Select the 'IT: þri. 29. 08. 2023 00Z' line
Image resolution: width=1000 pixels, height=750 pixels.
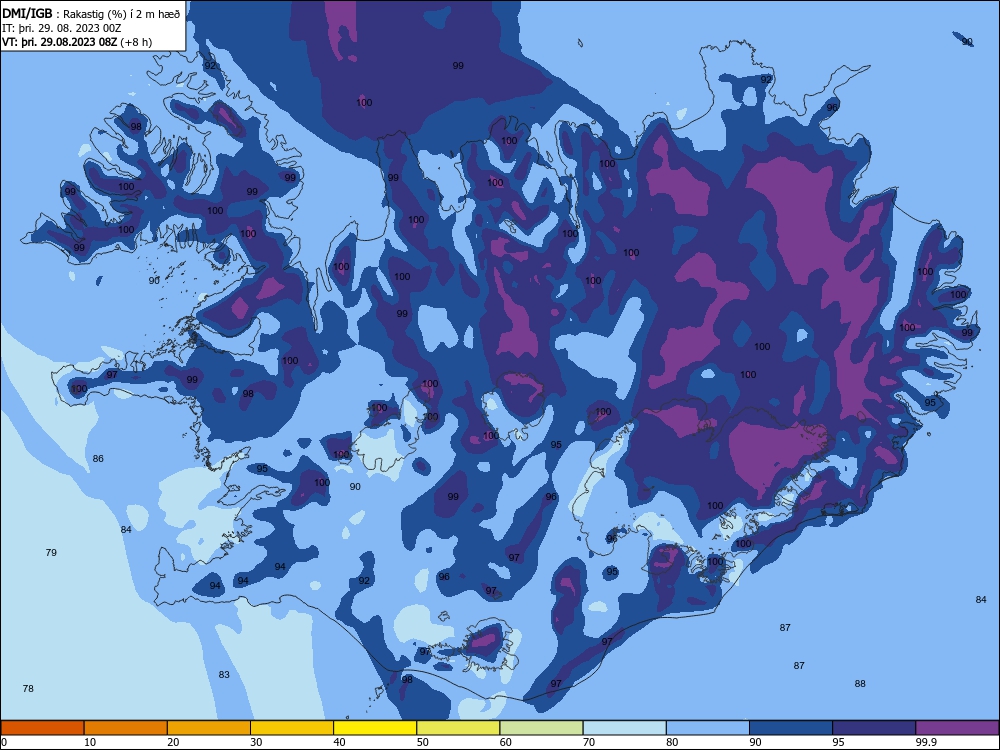pos(62,28)
